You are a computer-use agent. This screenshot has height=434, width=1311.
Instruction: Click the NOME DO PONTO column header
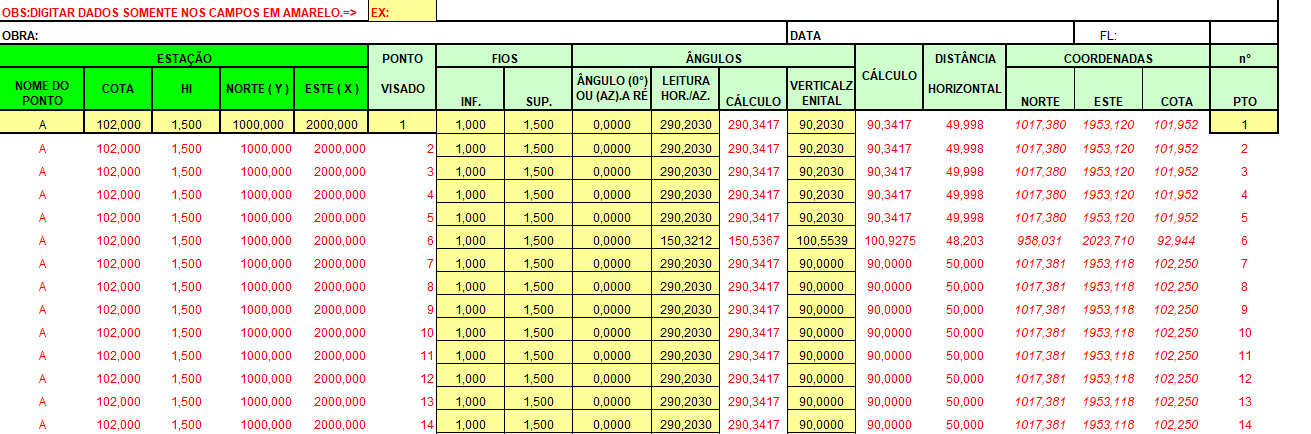pyautogui.click(x=42, y=89)
